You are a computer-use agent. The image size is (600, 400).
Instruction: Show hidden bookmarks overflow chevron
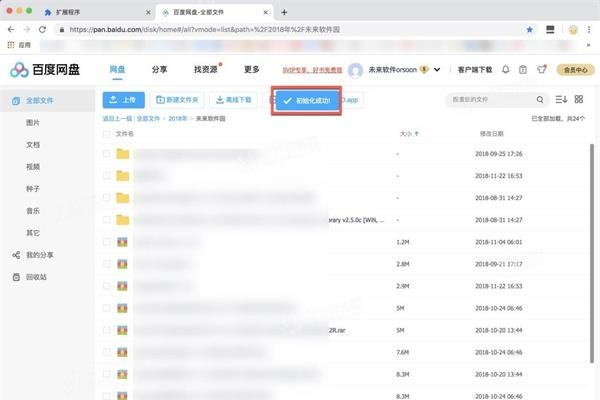coord(589,45)
